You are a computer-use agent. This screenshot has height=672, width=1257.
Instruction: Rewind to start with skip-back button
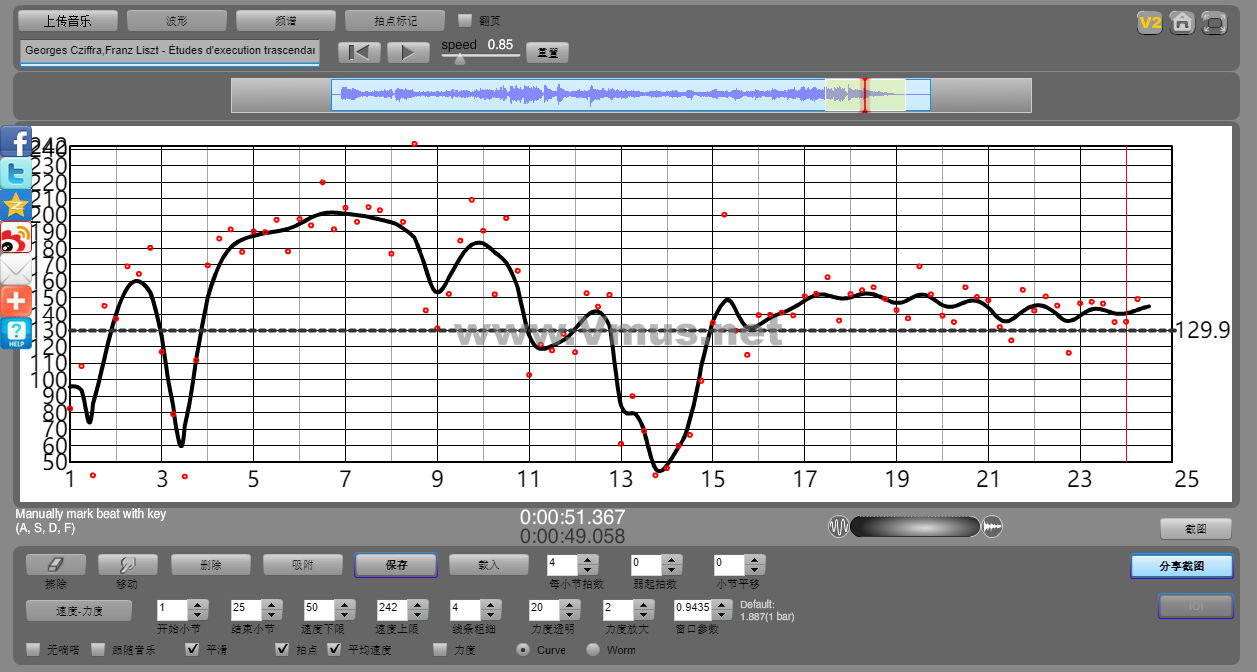coord(359,52)
